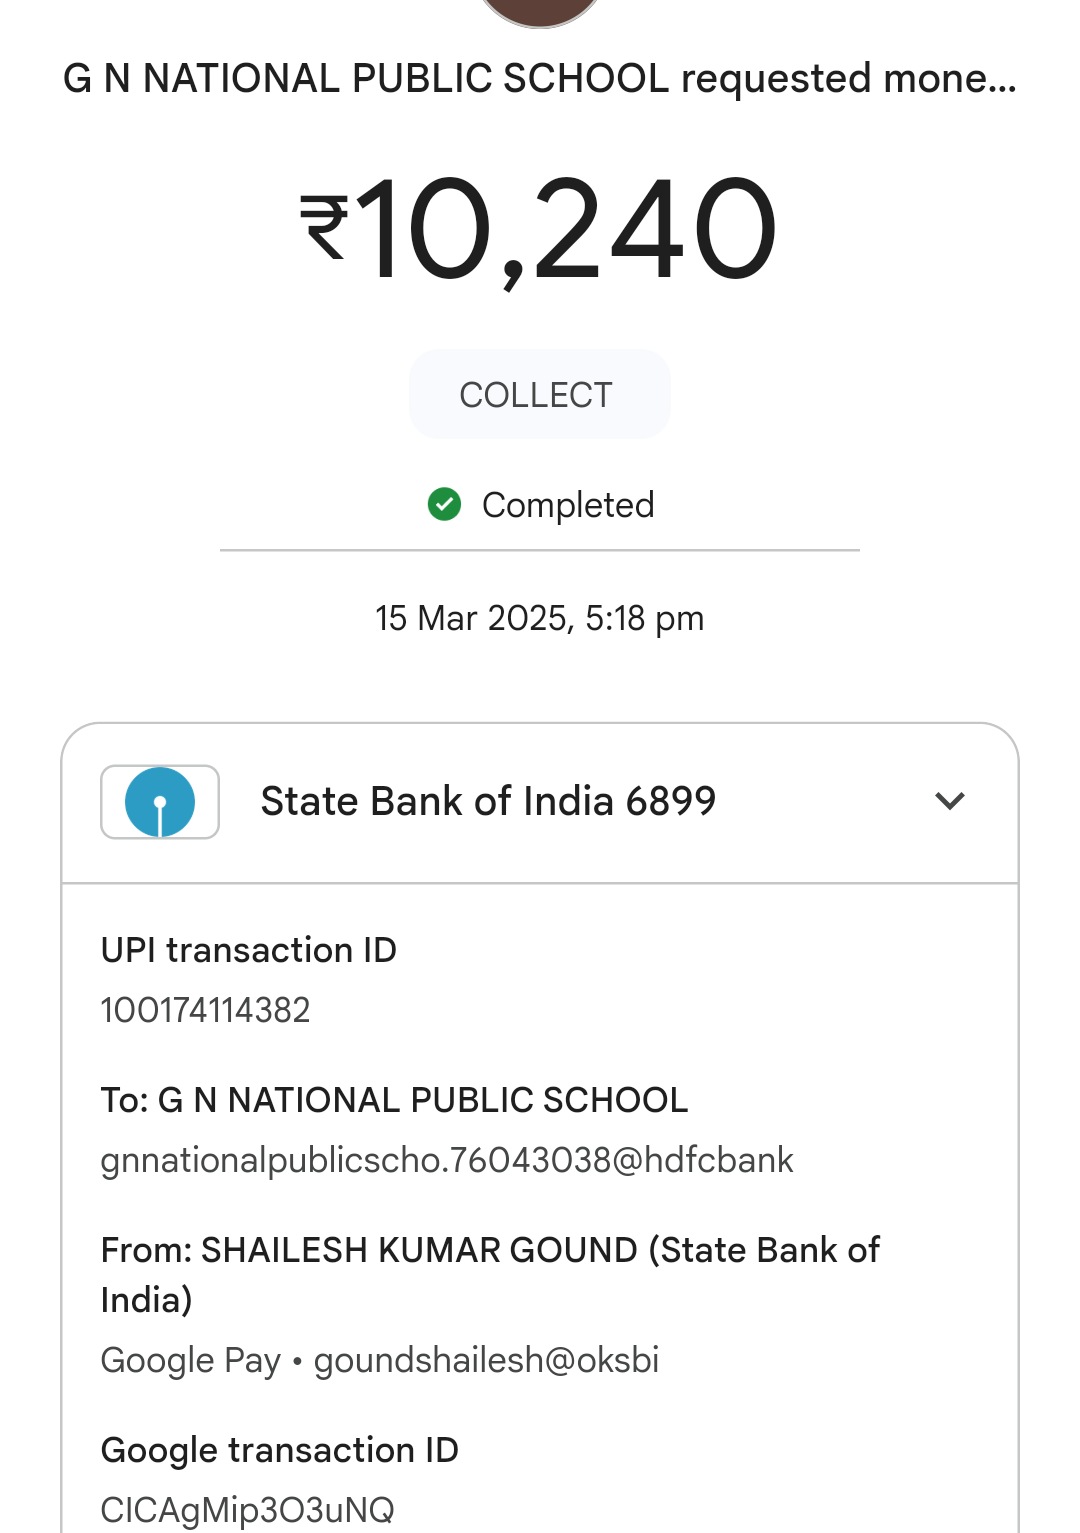
Task: Select the Google transaction code CICAgMip3O3uNQ
Action: [248, 1509]
